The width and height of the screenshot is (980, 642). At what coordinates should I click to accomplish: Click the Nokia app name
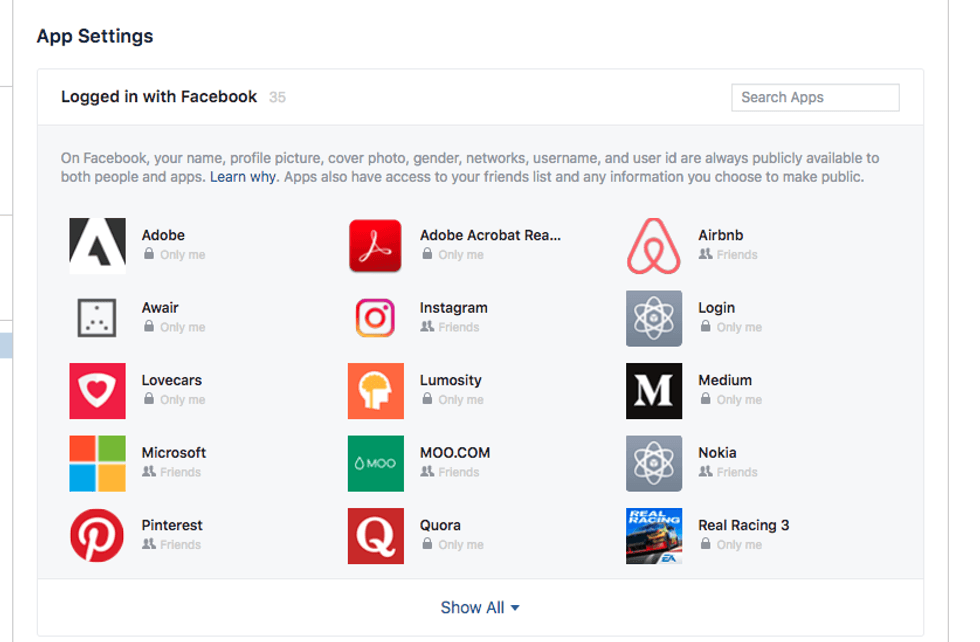[717, 452]
